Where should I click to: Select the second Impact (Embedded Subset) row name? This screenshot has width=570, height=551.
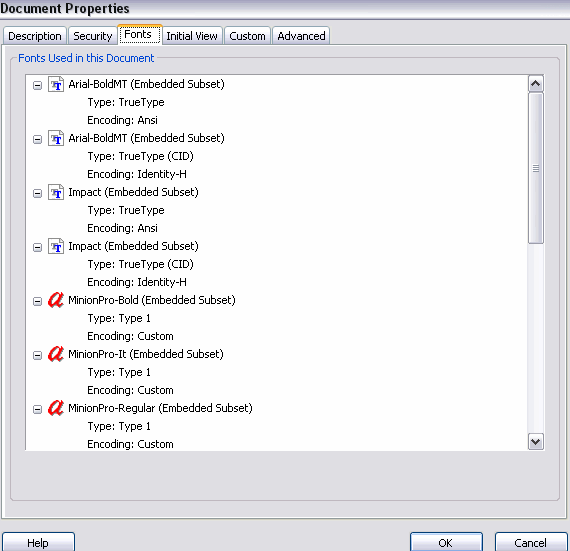click(x=133, y=246)
